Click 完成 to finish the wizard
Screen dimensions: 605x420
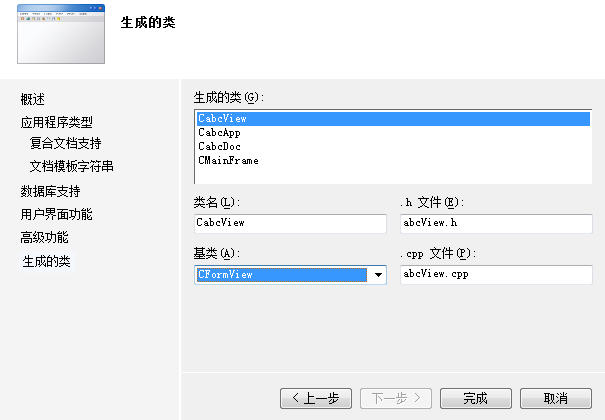[476, 398]
